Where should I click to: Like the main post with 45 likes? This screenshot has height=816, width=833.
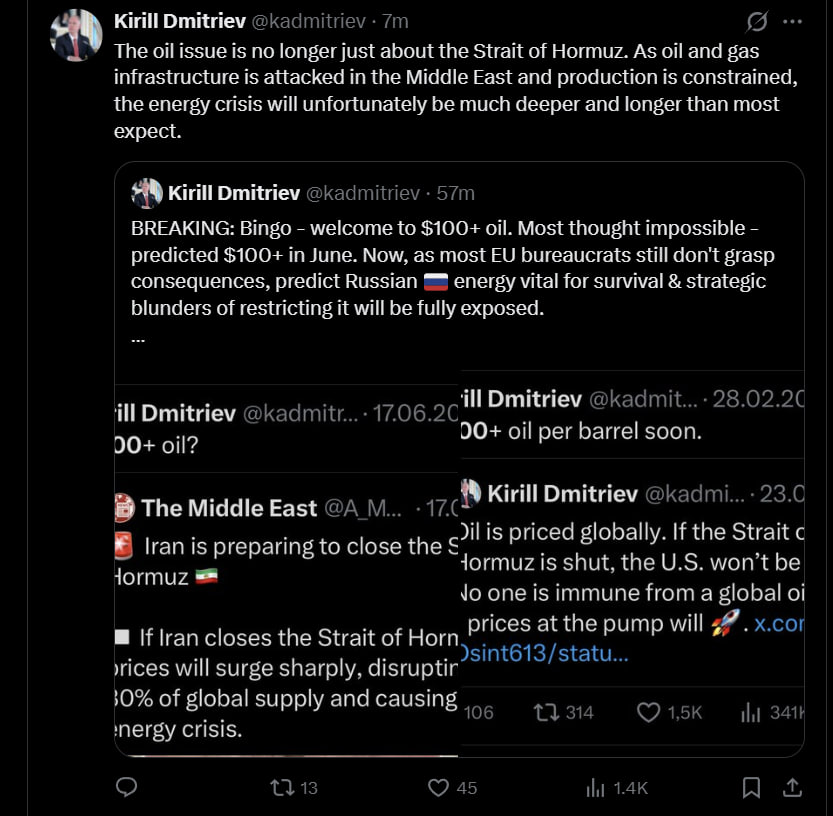(438, 788)
